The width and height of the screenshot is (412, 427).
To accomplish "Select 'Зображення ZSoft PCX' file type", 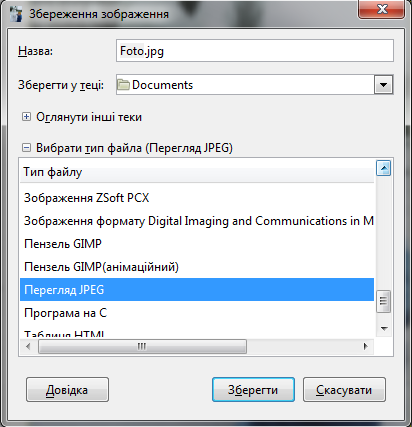I will click(197, 198).
